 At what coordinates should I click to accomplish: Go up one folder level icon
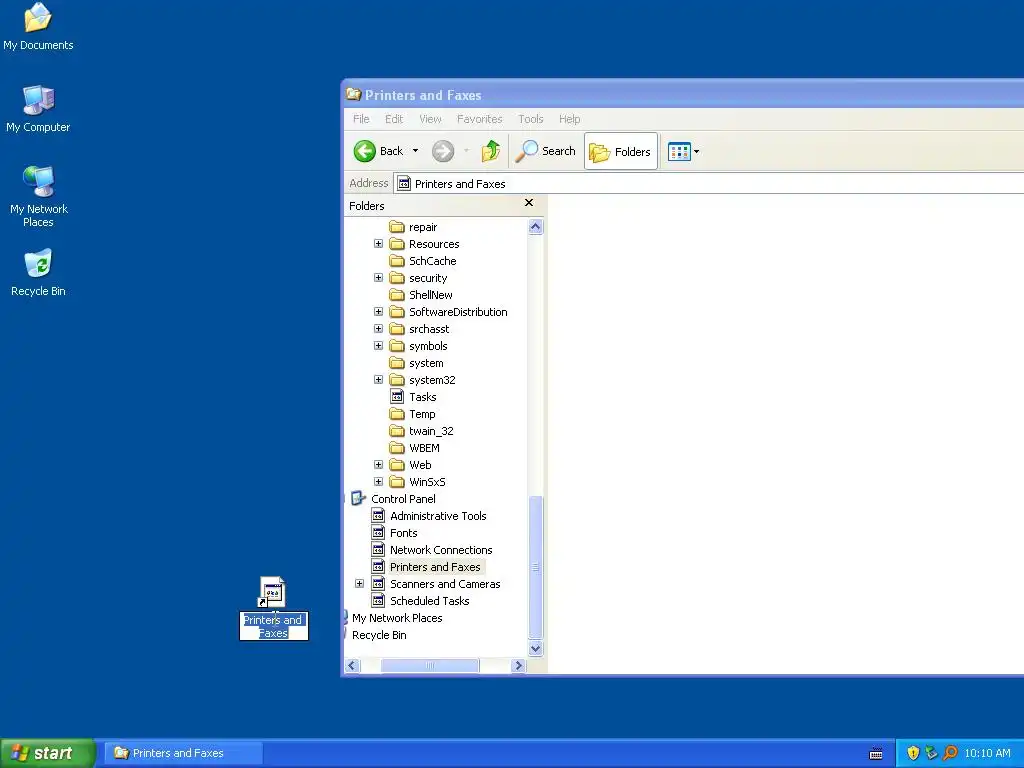tap(490, 152)
